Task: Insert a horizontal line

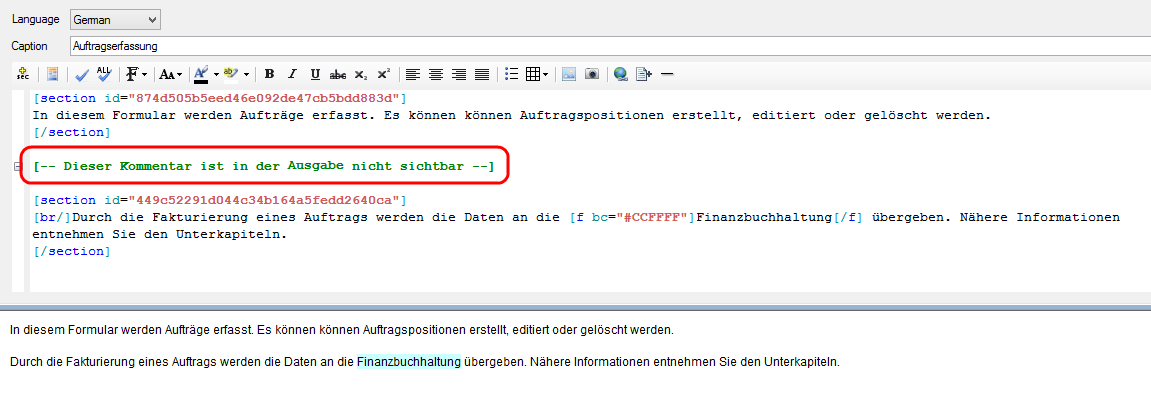Action: click(667, 74)
